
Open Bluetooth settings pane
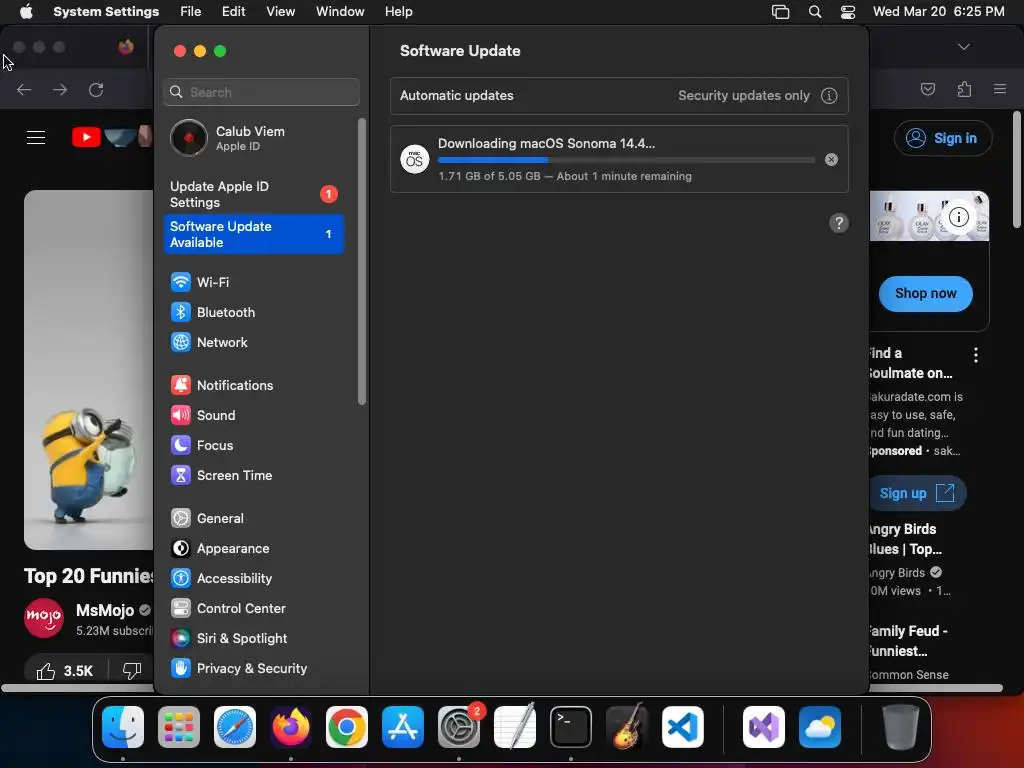coord(253,312)
